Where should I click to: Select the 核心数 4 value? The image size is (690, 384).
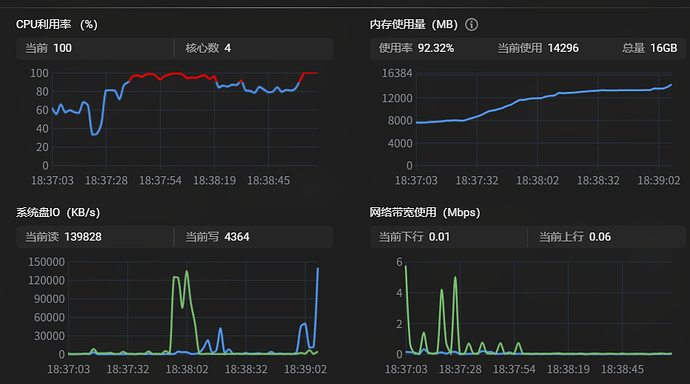(x=208, y=48)
